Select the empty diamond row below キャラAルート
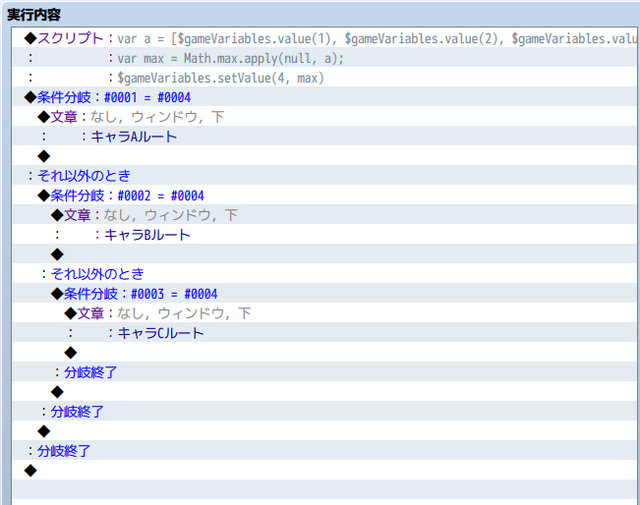 (x=324, y=156)
